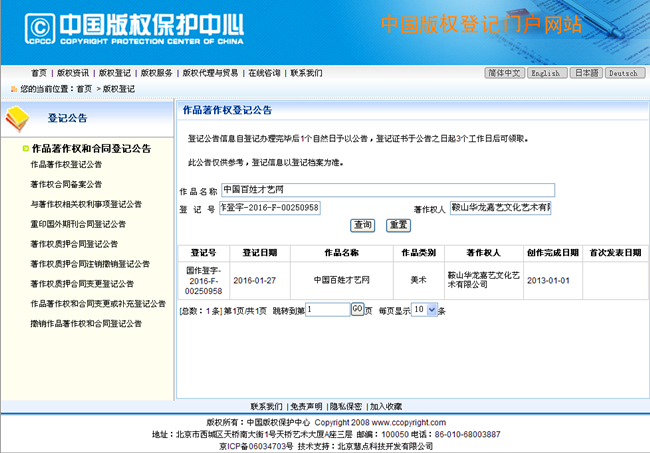This screenshot has height=453, width=650.
Task: Switch language to 日本語
Action: click(585, 73)
